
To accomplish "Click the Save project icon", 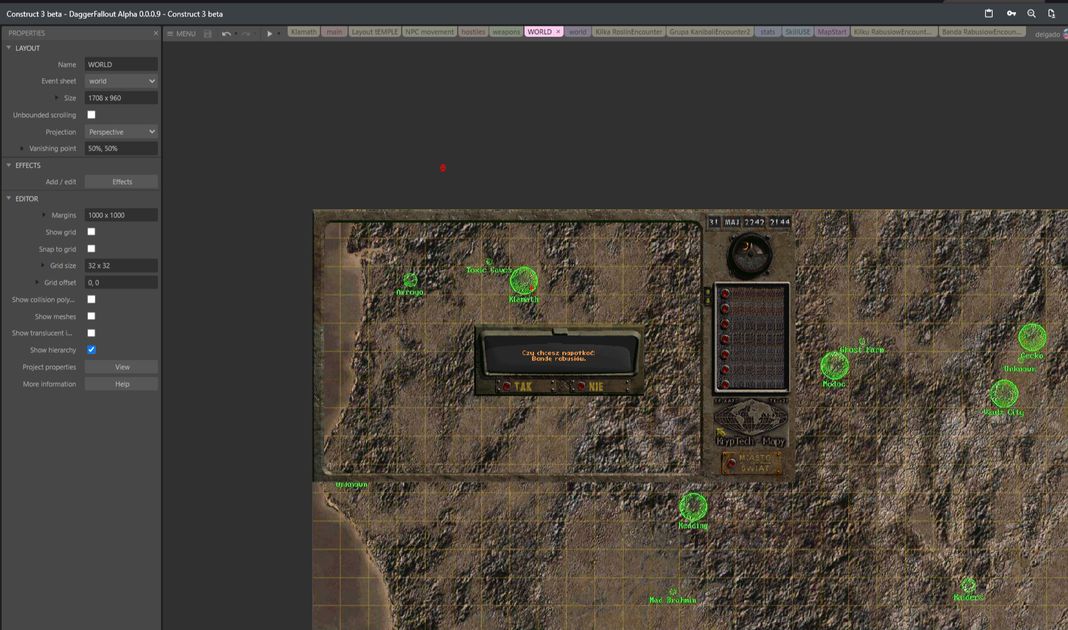I will coord(207,33).
